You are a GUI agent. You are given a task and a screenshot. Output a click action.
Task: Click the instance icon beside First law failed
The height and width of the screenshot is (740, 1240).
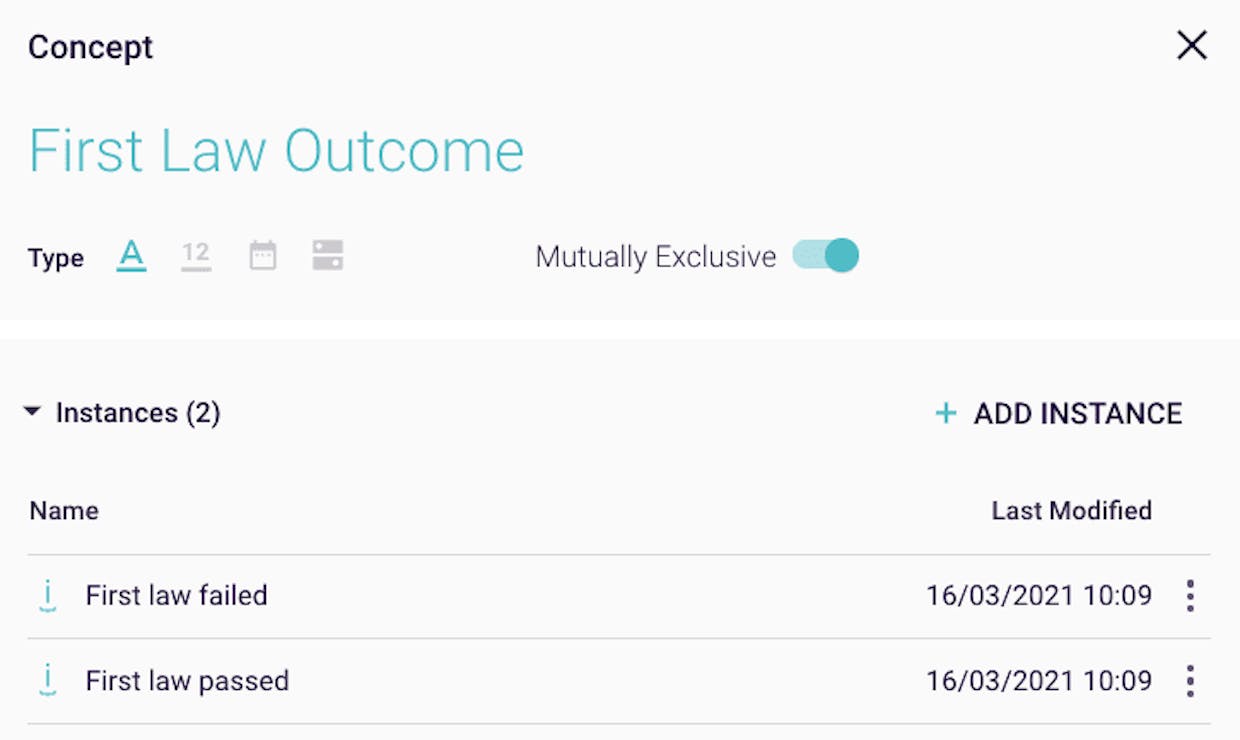coord(46,597)
